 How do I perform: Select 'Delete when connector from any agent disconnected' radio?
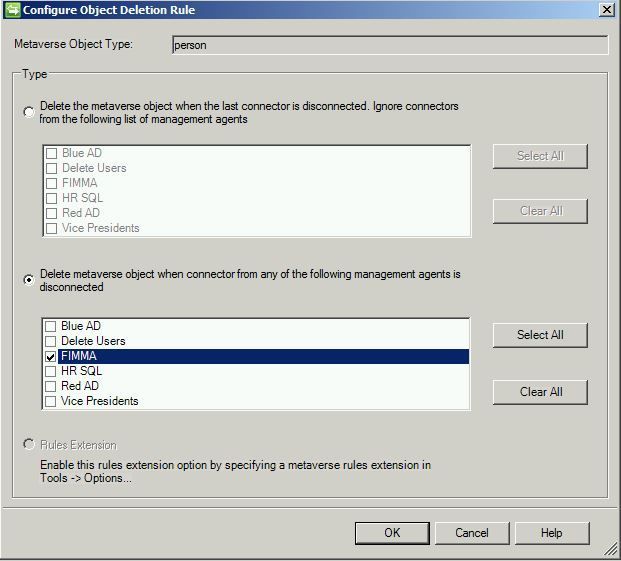[29, 280]
